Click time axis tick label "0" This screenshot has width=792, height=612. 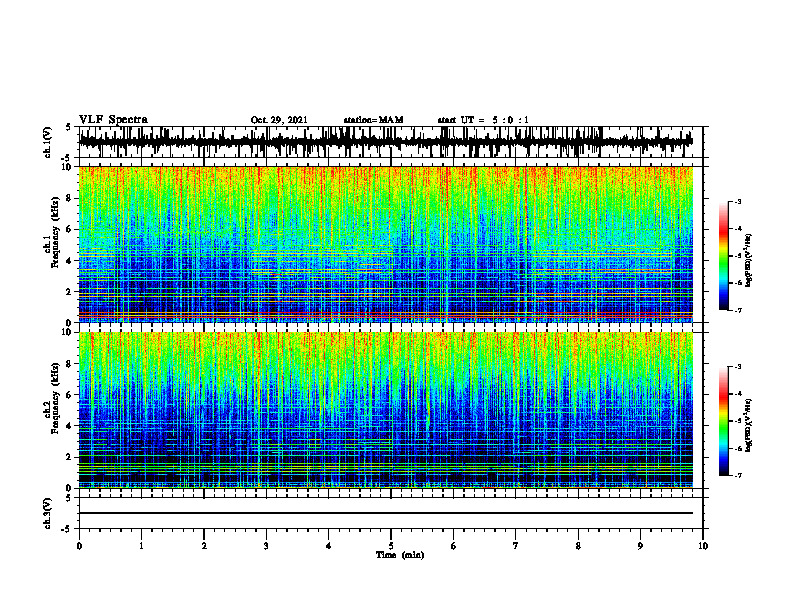click(x=79, y=546)
